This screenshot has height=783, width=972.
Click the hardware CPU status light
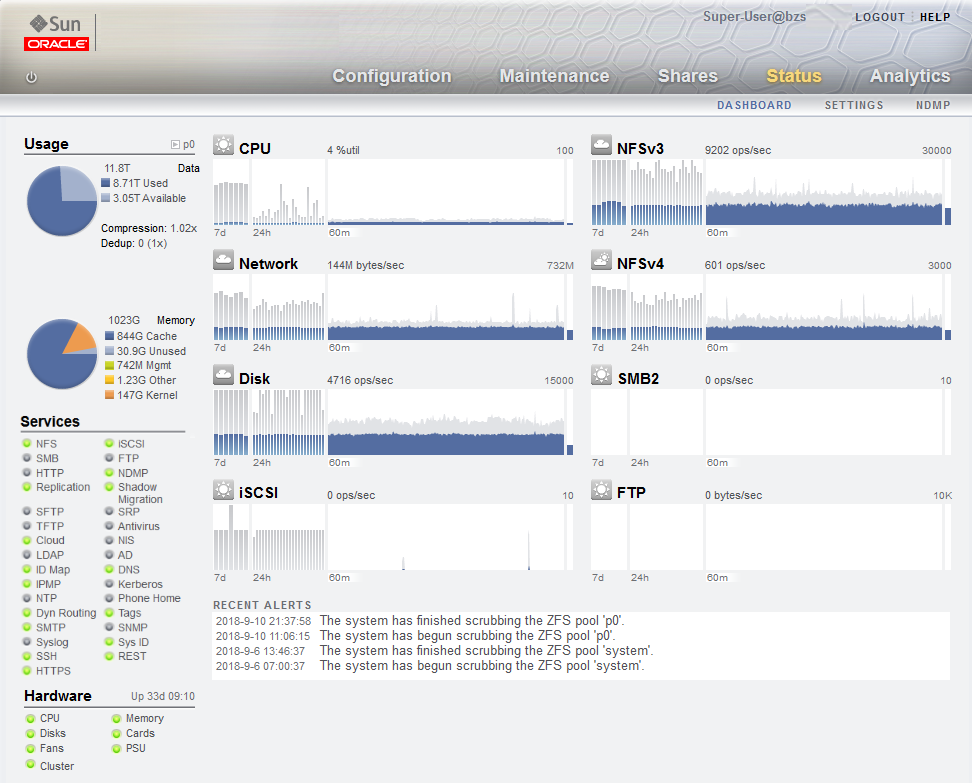[x=30, y=719]
